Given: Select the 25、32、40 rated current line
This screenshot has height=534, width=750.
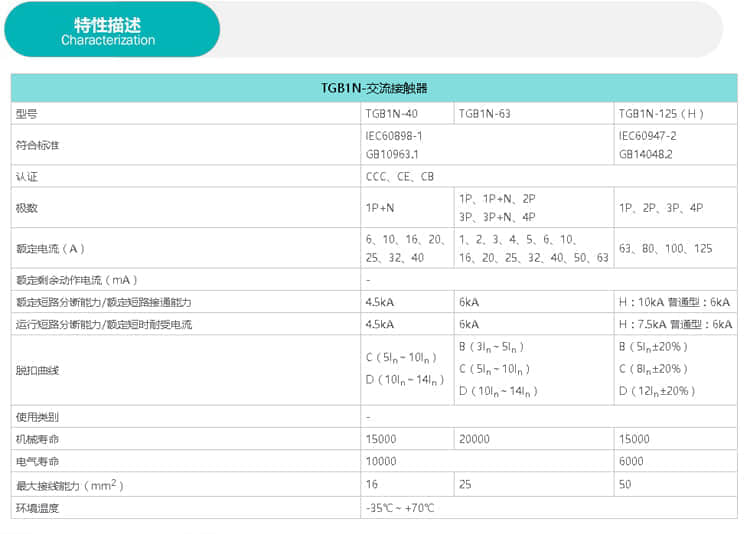Looking at the screenshot, I should coord(395,258).
